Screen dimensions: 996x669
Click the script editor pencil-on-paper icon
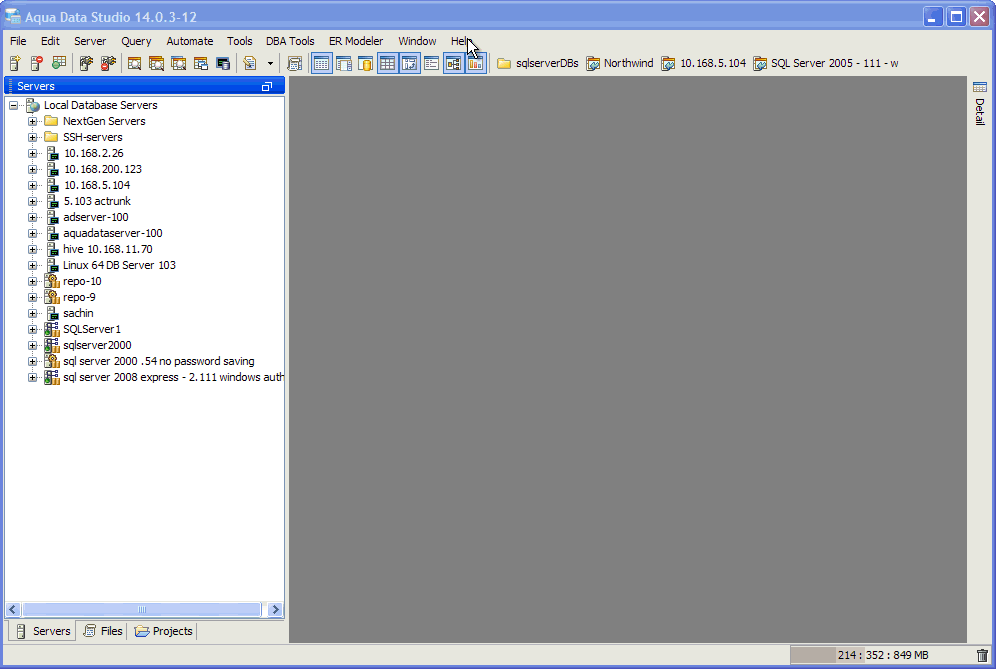pyautogui.click(x=250, y=63)
